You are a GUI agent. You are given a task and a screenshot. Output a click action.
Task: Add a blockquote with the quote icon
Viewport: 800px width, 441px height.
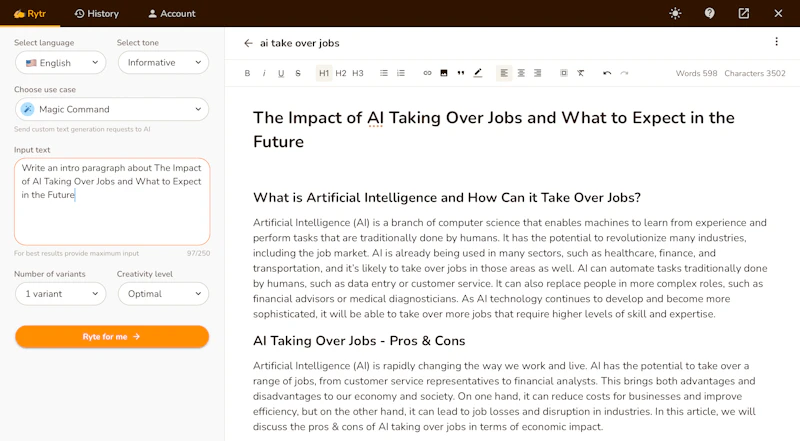click(461, 73)
